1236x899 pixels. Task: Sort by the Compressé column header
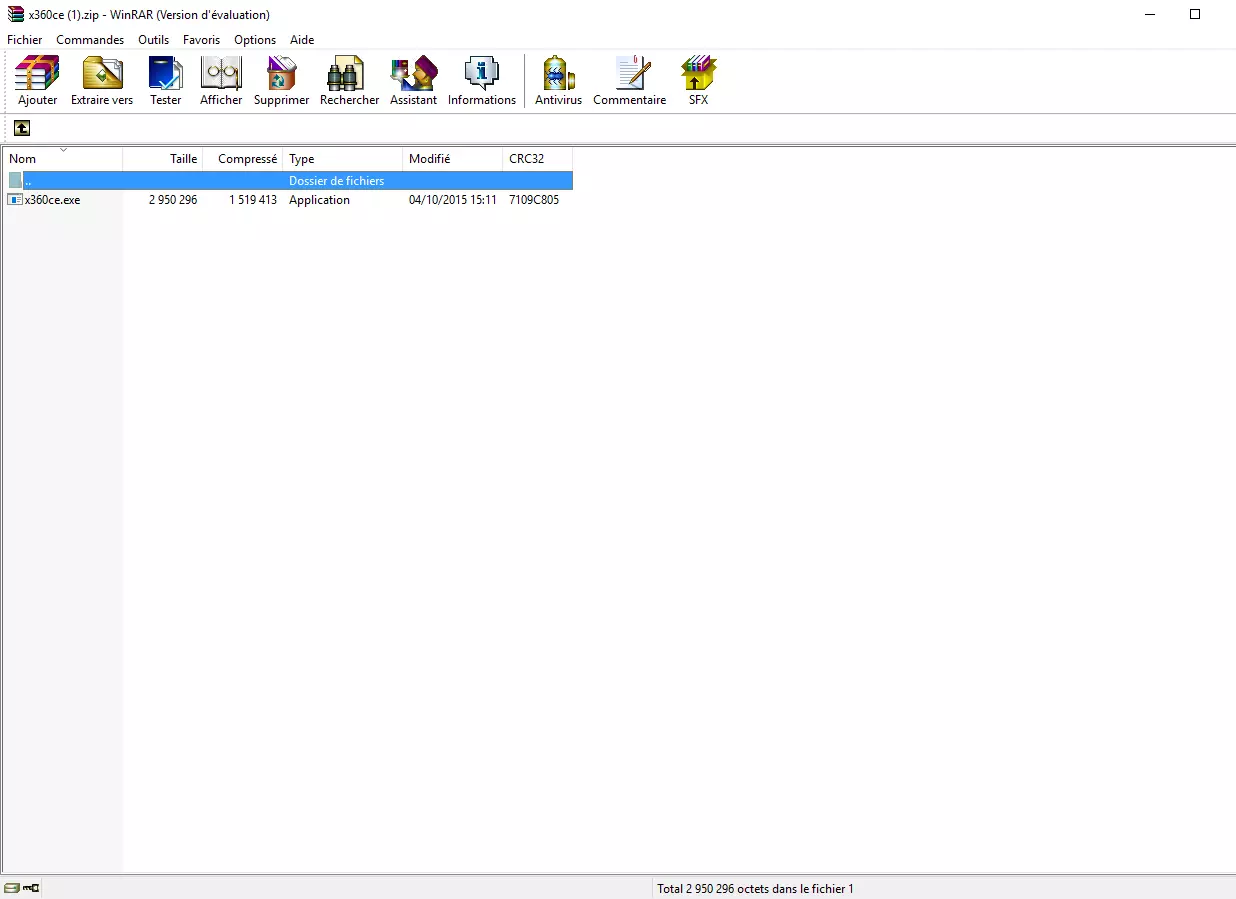[243, 159]
